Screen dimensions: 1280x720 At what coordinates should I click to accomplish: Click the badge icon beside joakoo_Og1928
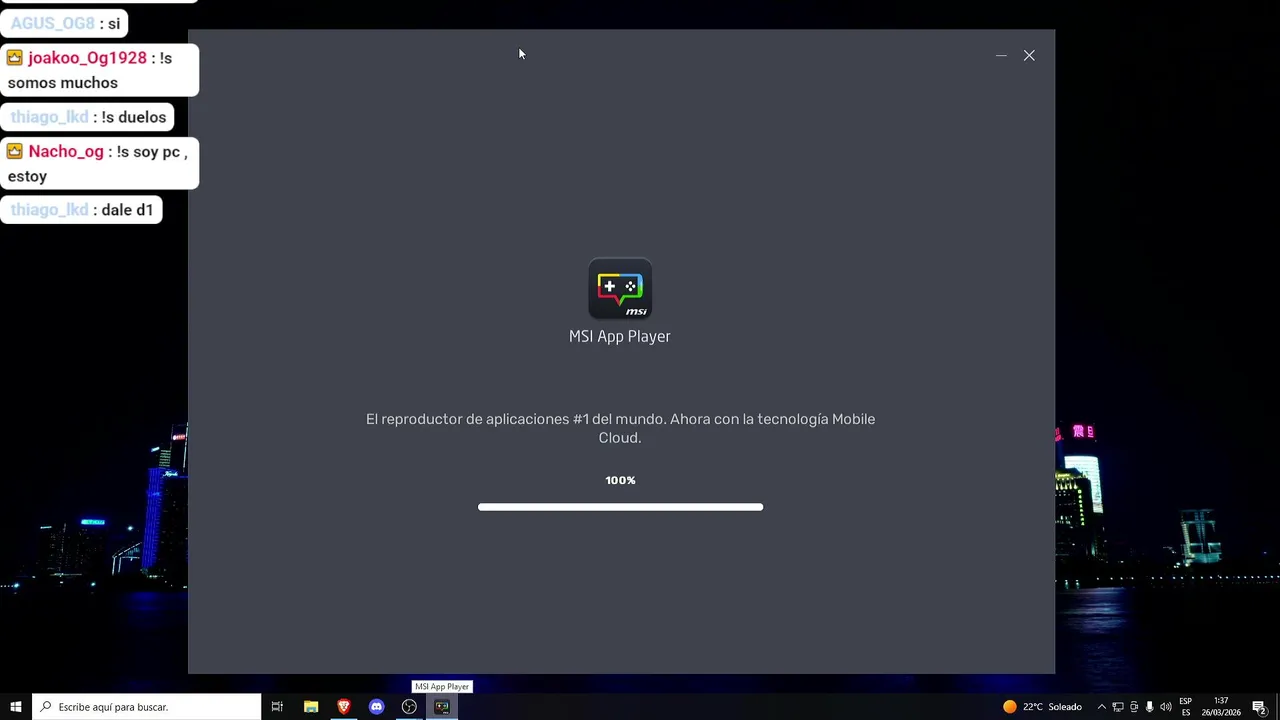tap(15, 58)
